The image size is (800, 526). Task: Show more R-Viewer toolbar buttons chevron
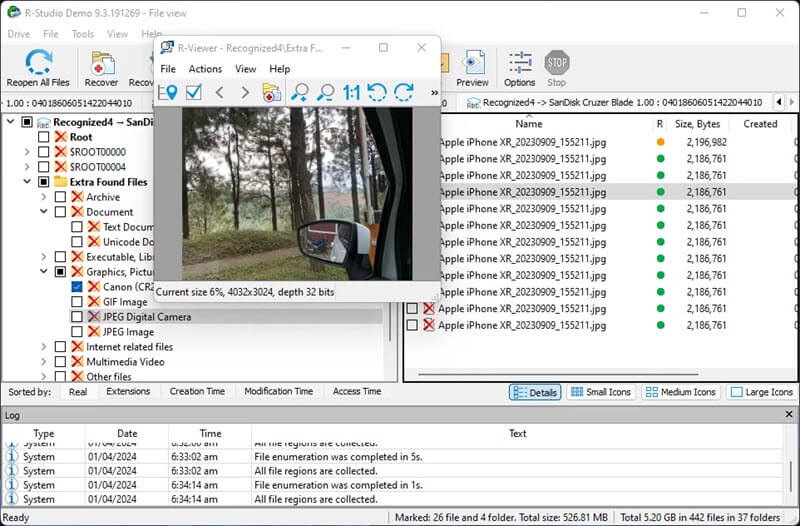434,92
